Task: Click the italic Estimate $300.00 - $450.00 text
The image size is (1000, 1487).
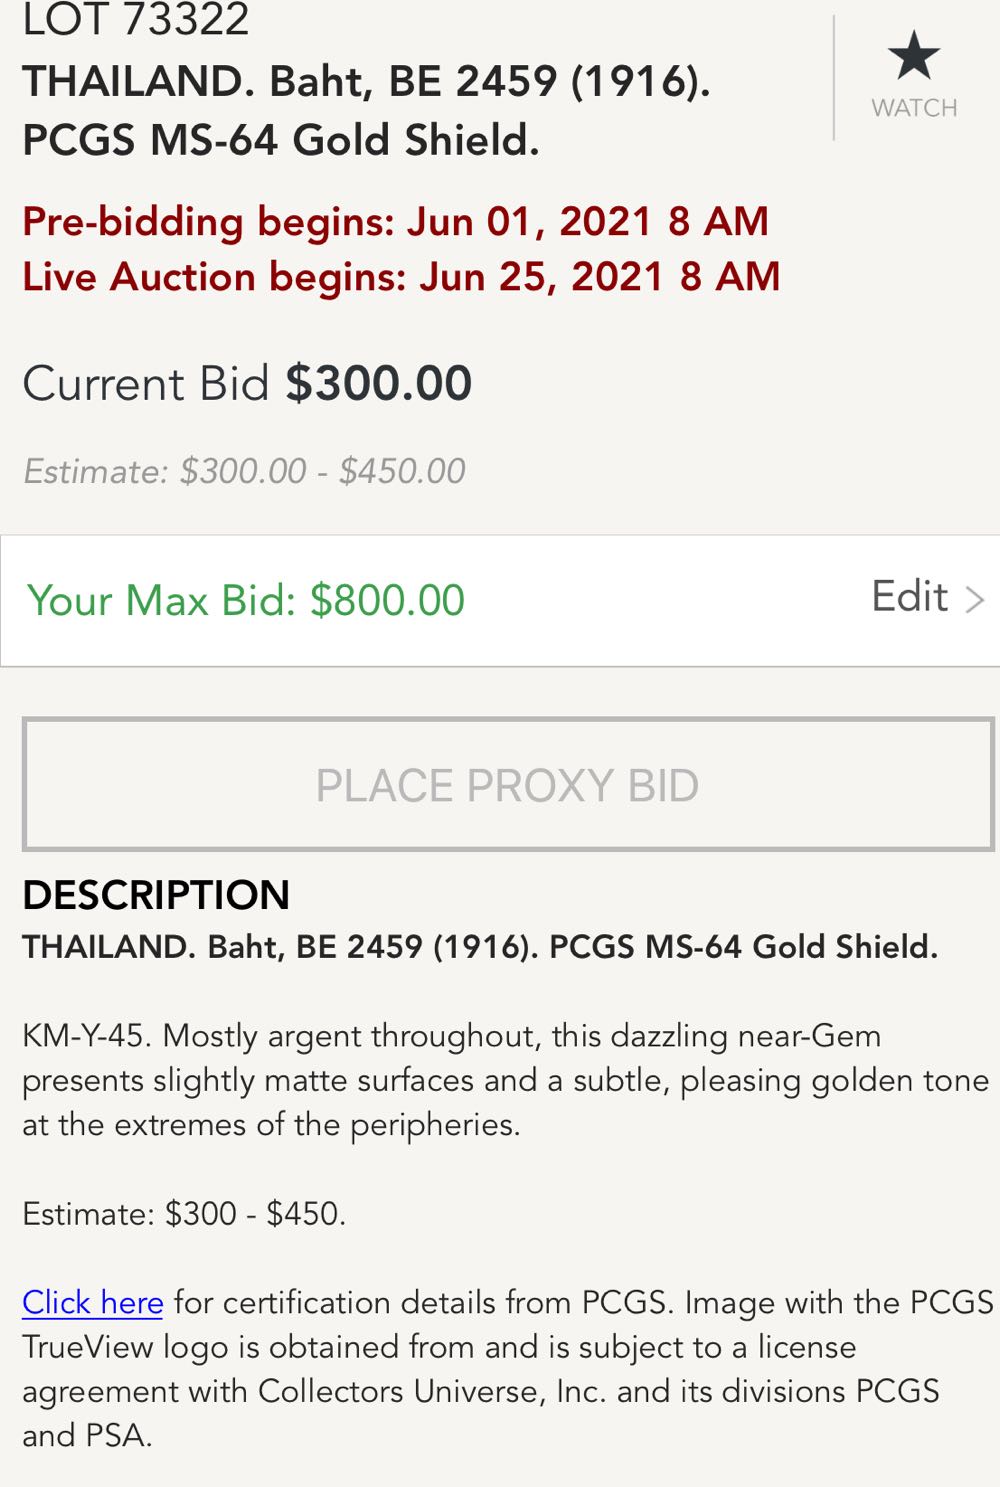Action: coord(244,471)
